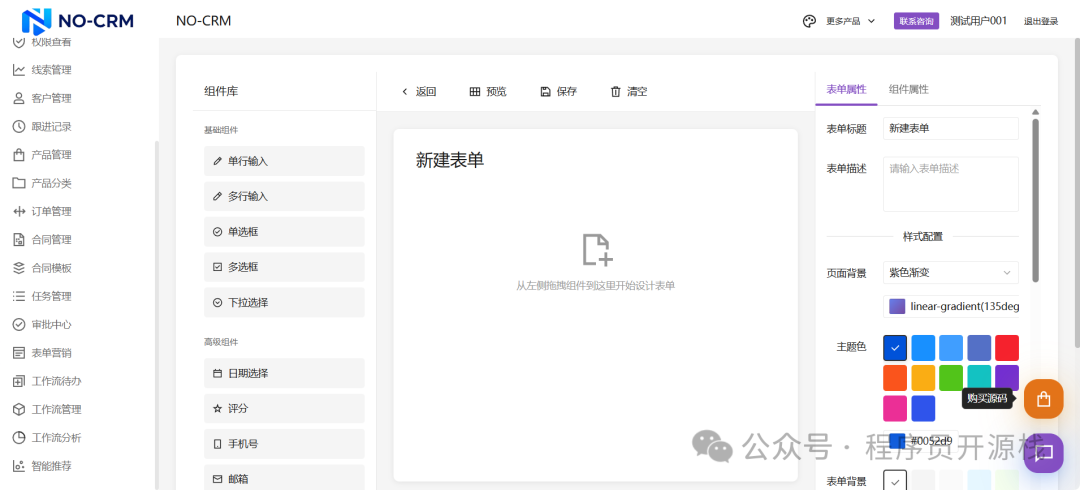
Task: Click the 表单描述 text area
Action: [x=951, y=184]
